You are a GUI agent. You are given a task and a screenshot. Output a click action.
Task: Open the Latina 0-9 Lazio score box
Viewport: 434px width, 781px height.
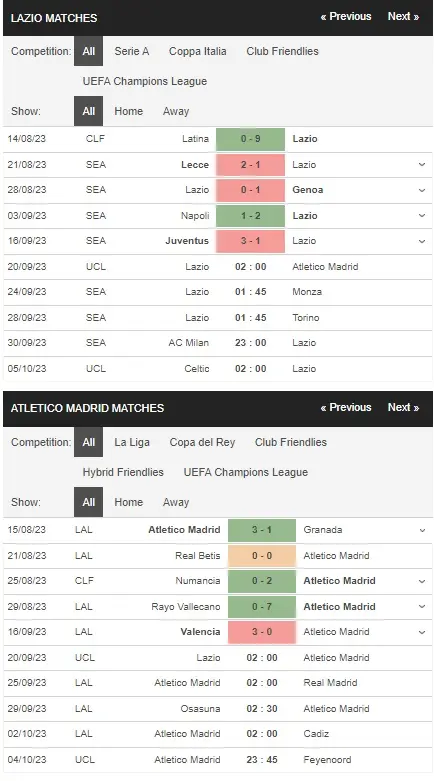tap(251, 139)
